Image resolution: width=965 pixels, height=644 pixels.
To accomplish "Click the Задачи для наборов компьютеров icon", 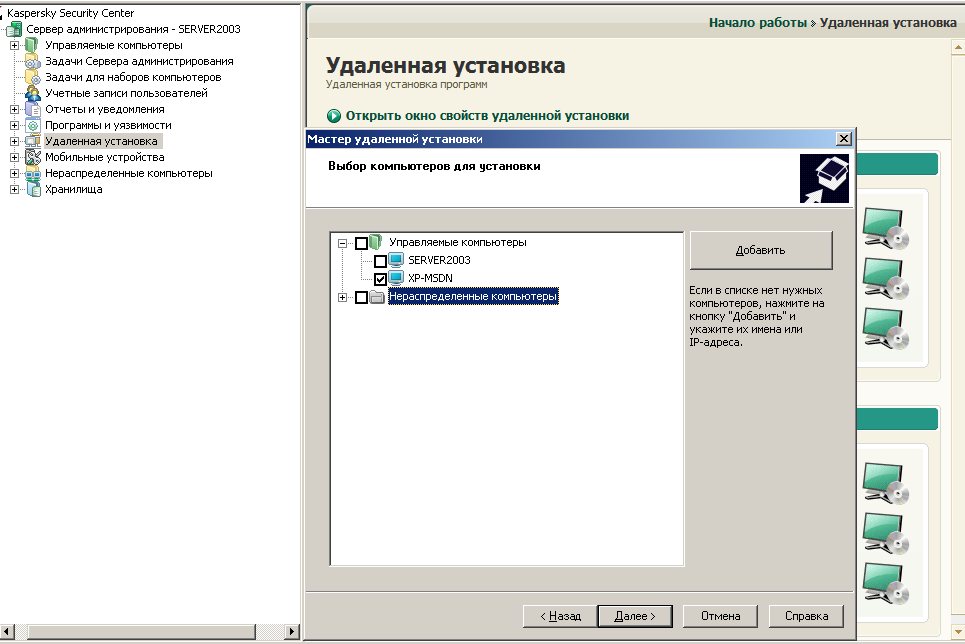I will tap(33, 77).
